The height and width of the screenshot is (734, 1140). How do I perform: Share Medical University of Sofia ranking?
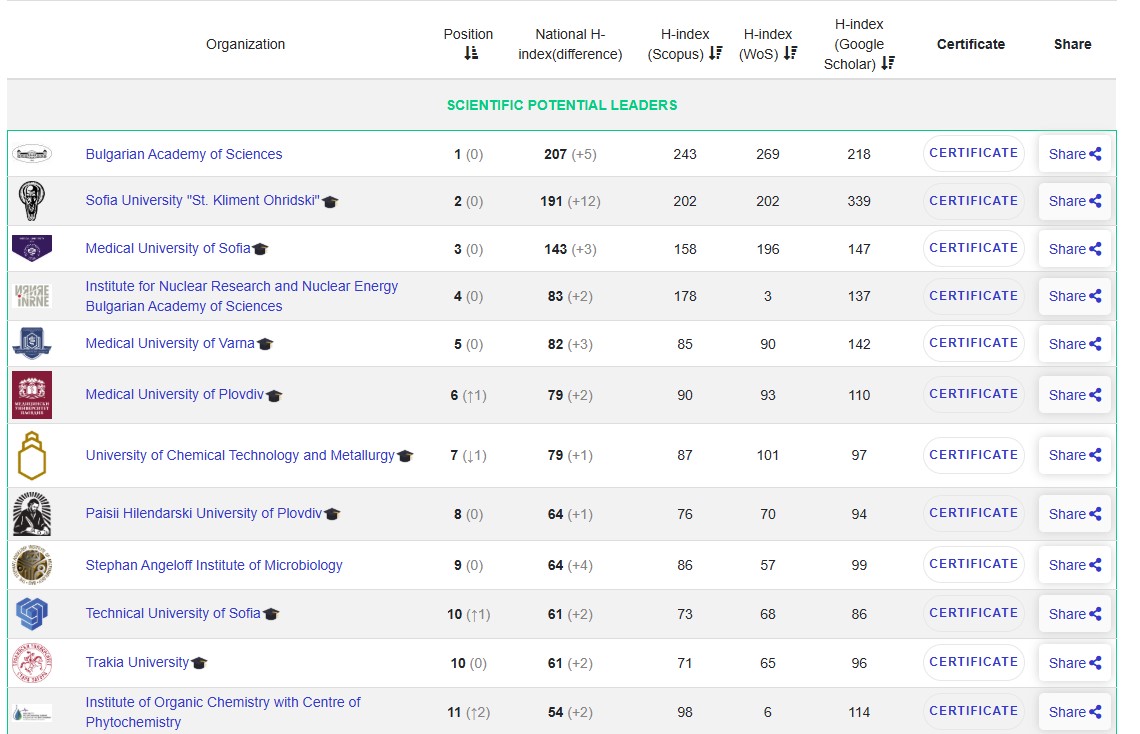pyautogui.click(x=1075, y=249)
